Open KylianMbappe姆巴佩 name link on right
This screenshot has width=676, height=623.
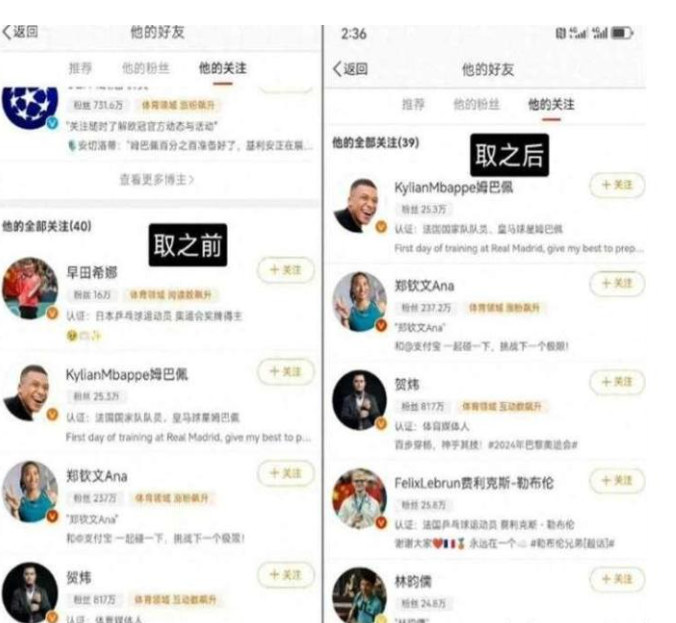click(x=454, y=188)
